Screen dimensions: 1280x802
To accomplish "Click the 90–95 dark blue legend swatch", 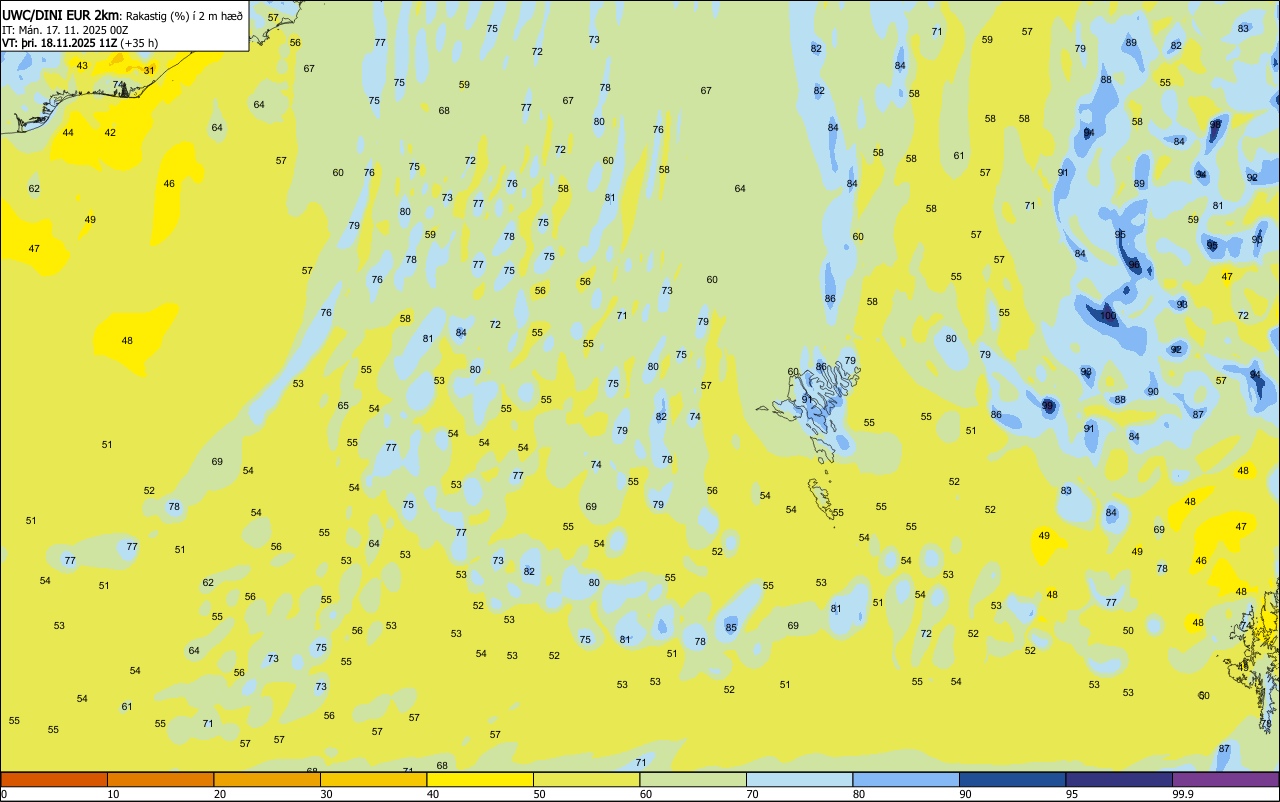I will 1012,779.
